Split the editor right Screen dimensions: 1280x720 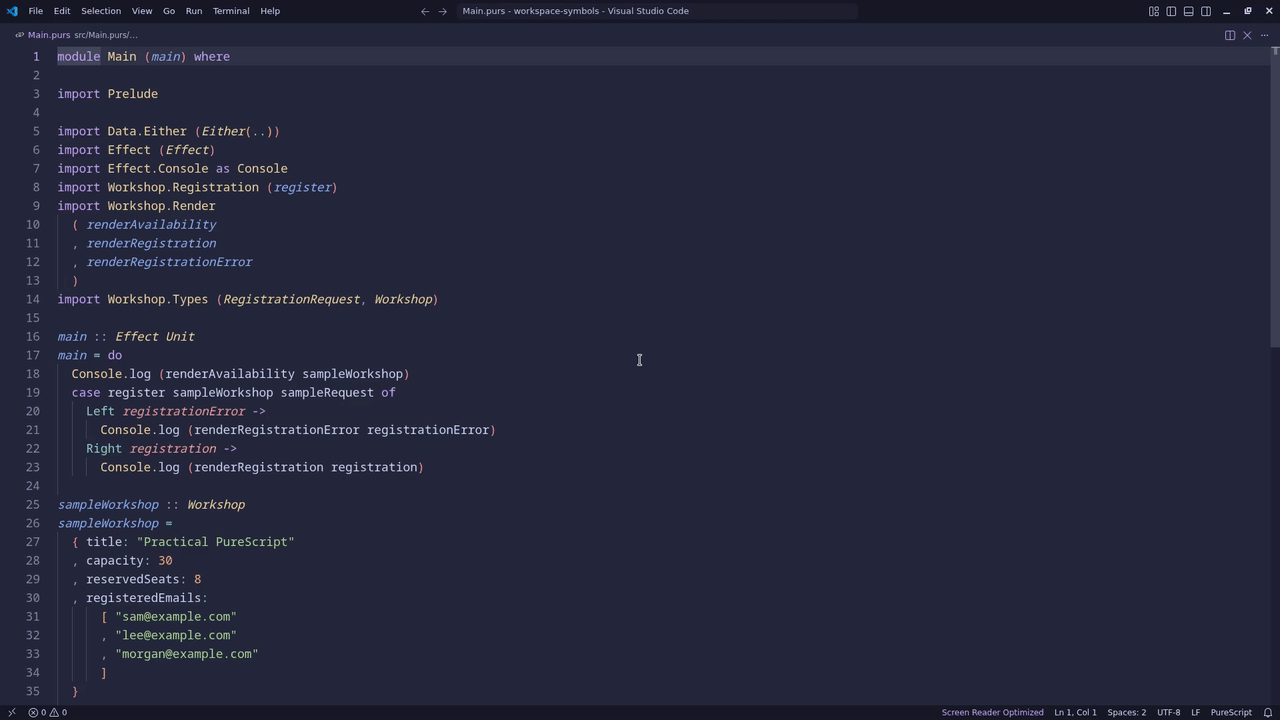point(1230,35)
